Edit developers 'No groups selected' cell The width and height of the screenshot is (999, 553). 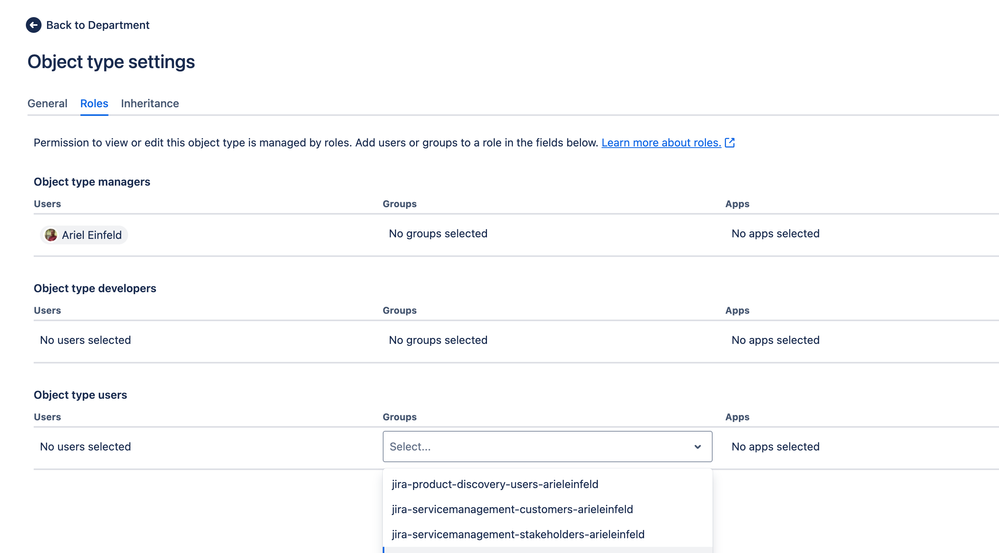[438, 340]
